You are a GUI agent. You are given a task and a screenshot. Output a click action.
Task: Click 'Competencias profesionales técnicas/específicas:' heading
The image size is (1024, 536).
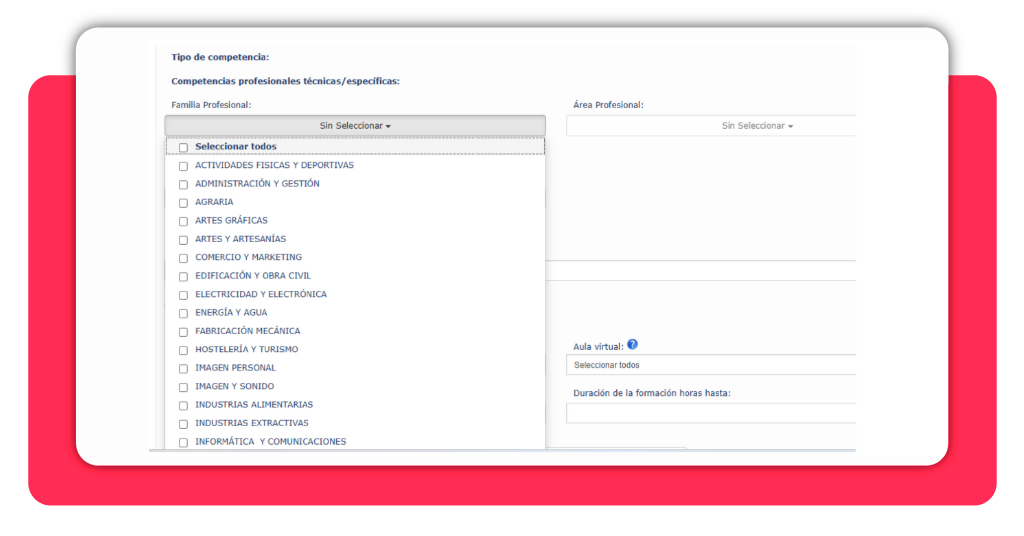coord(285,81)
